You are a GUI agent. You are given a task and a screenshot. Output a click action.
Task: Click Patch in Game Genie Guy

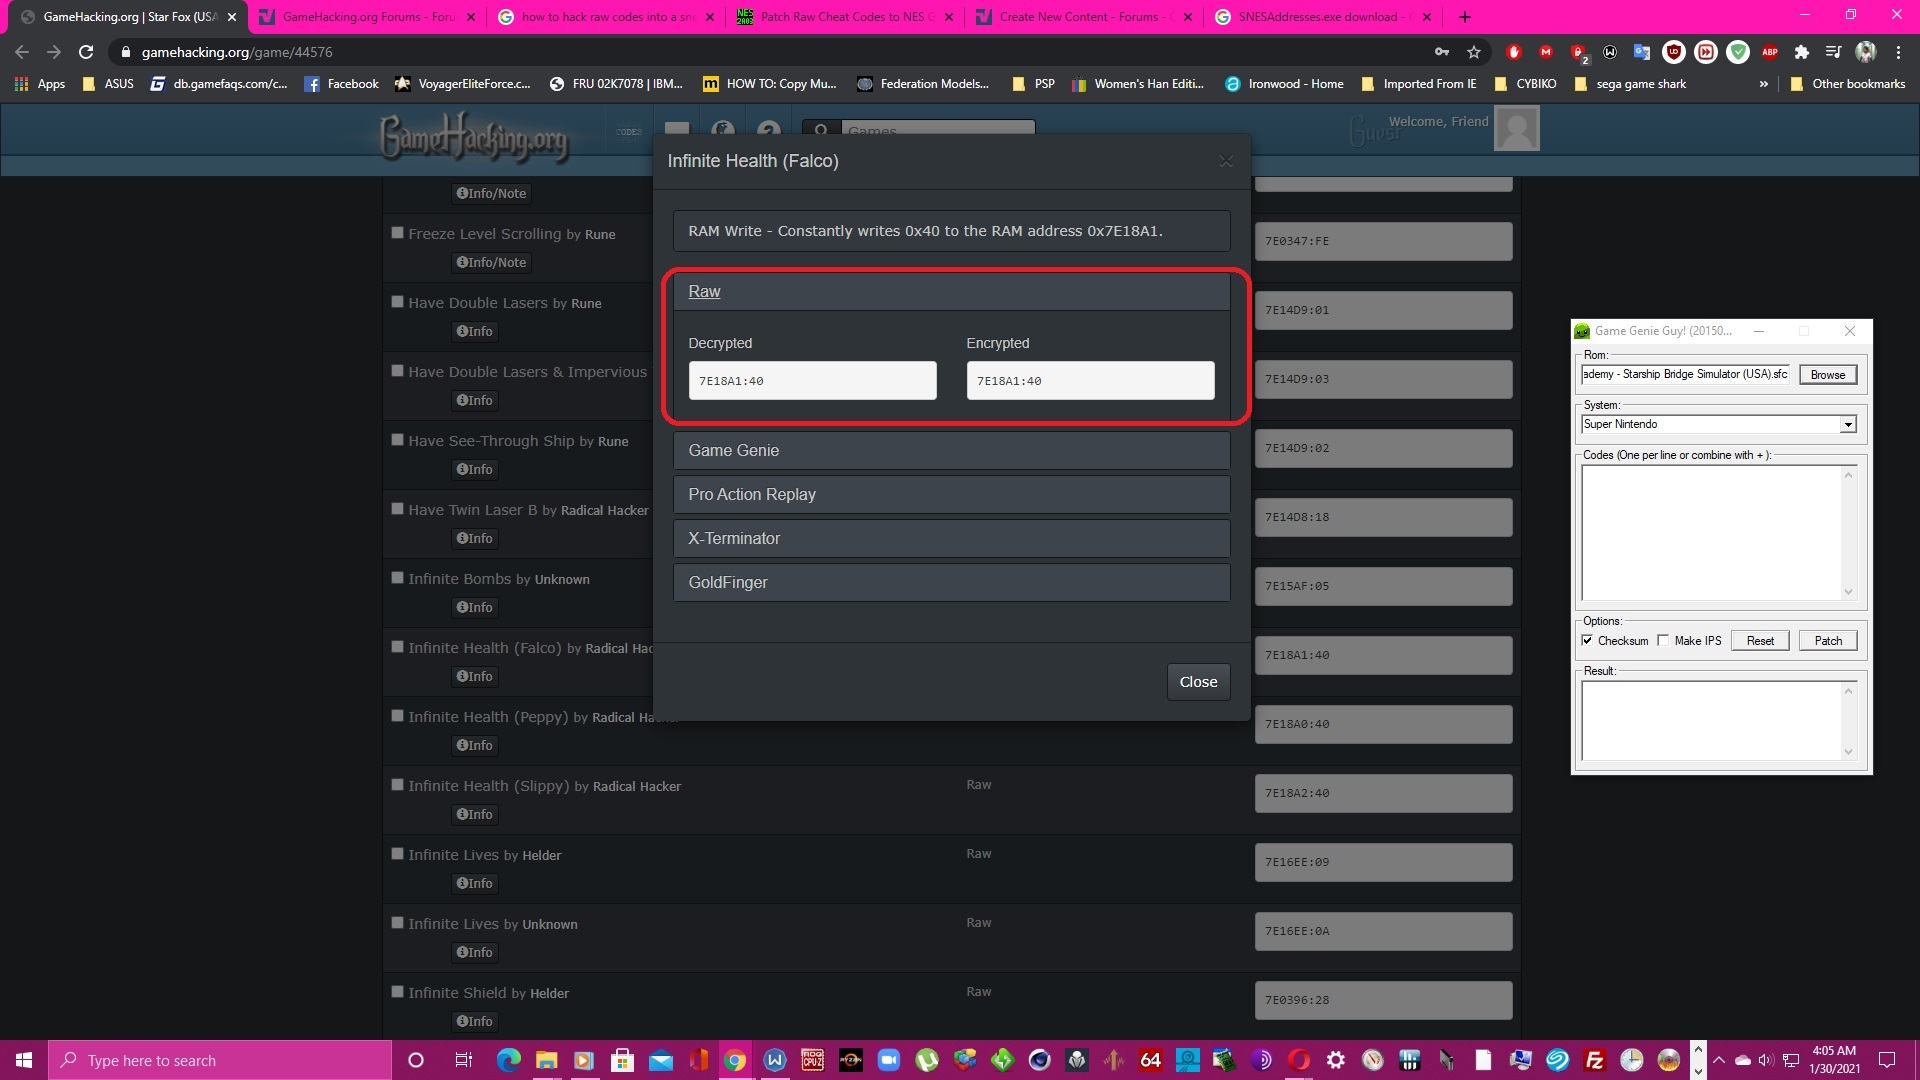click(1828, 641)
